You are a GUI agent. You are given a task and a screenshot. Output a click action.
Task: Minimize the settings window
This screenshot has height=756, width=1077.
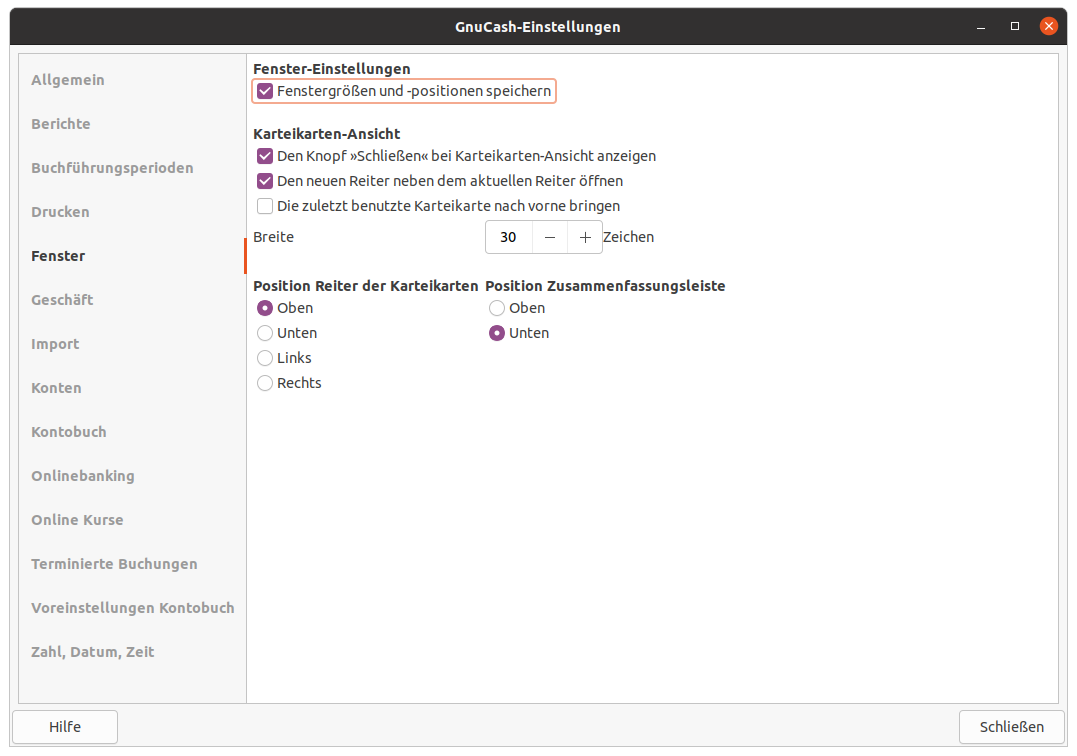(x=981, y=26)
